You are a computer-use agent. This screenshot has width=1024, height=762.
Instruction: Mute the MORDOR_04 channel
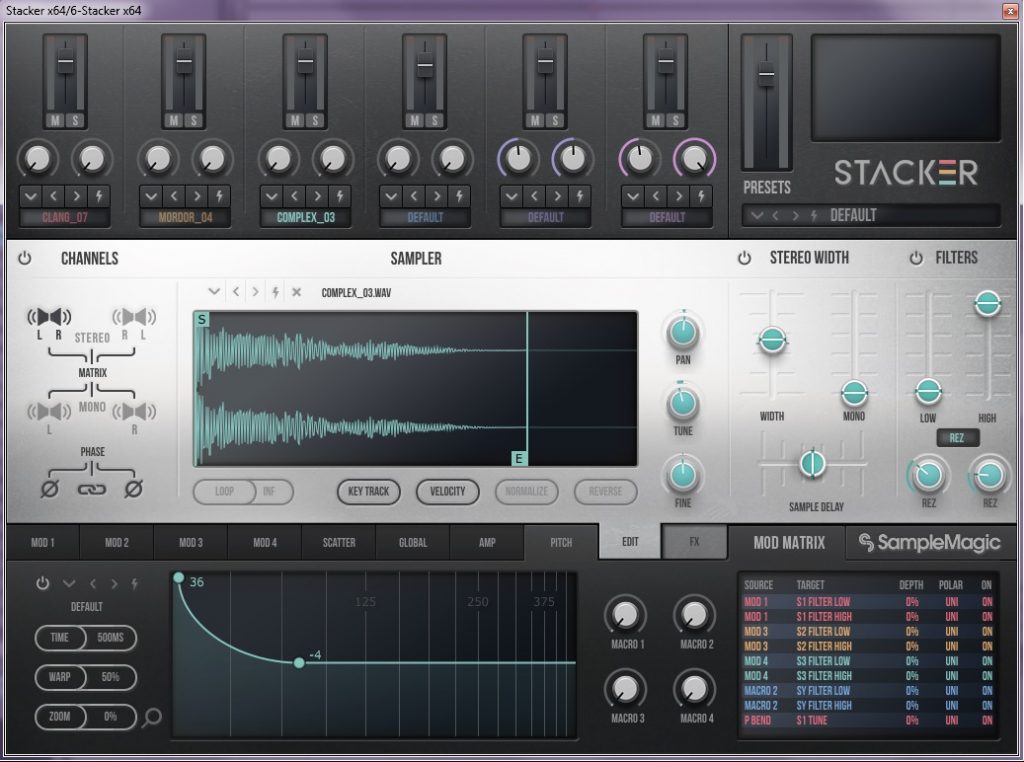click(174, 121)
